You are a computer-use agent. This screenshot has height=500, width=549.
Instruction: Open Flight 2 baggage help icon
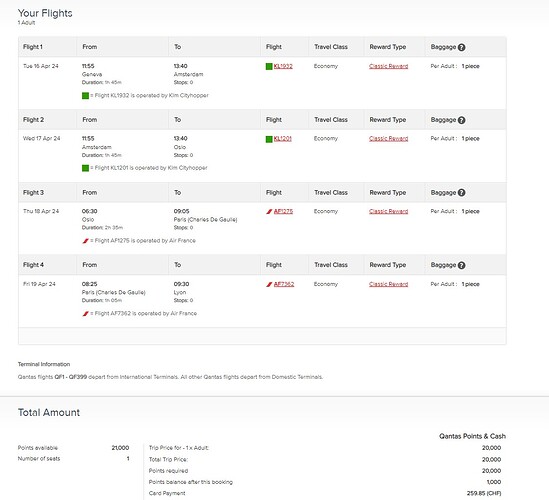click(x=461, y=120)
